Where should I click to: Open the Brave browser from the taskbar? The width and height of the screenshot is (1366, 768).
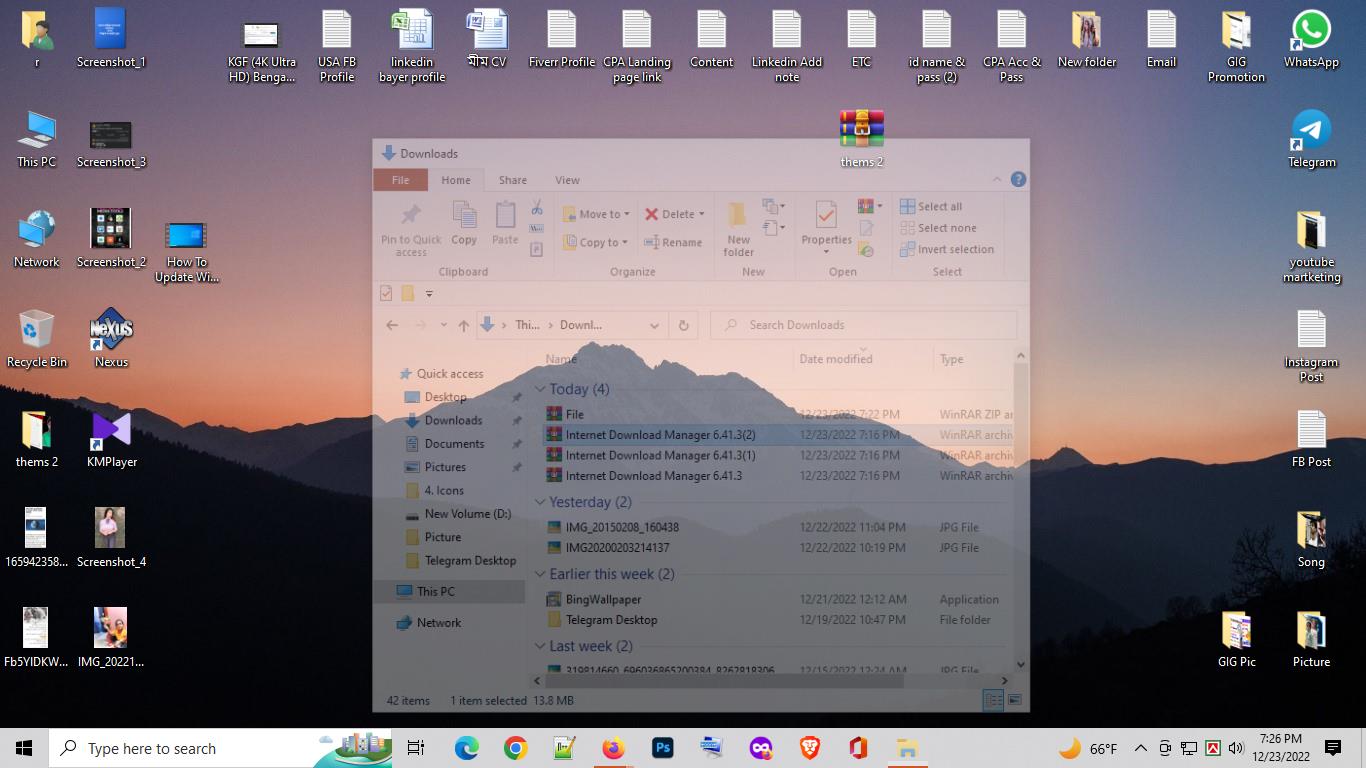[x=809, y=748]
